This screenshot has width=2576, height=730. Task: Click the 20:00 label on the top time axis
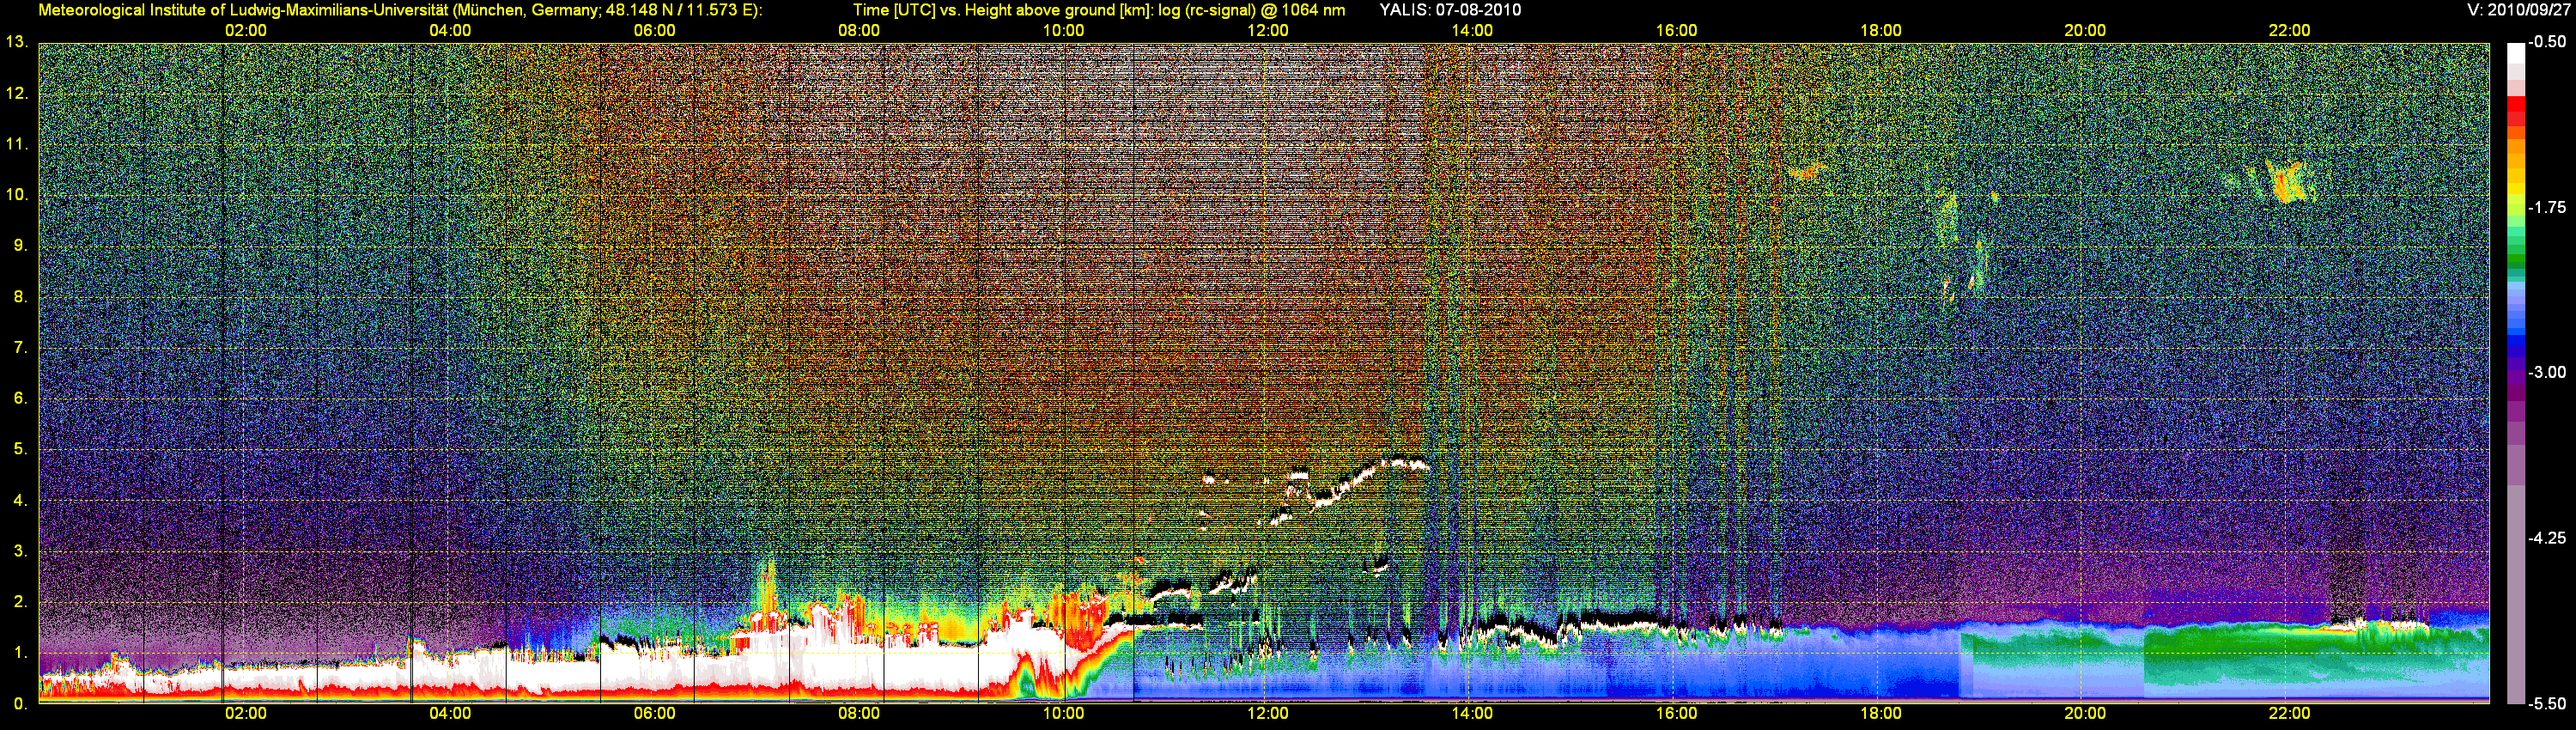pos(2085,30)
